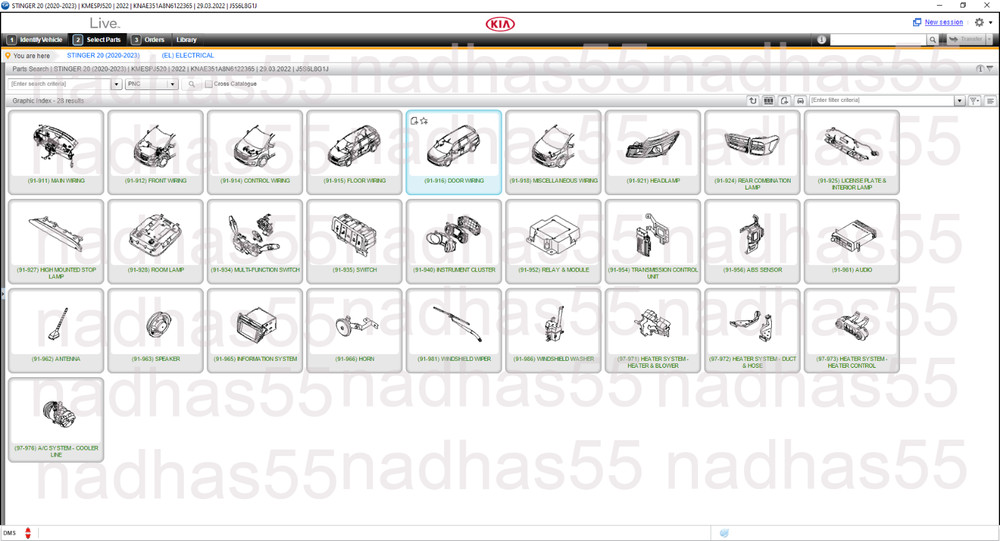Open the (91-940) Instrument Cluster thumbnail
The image size is (1000, 541).
point(454,242)
